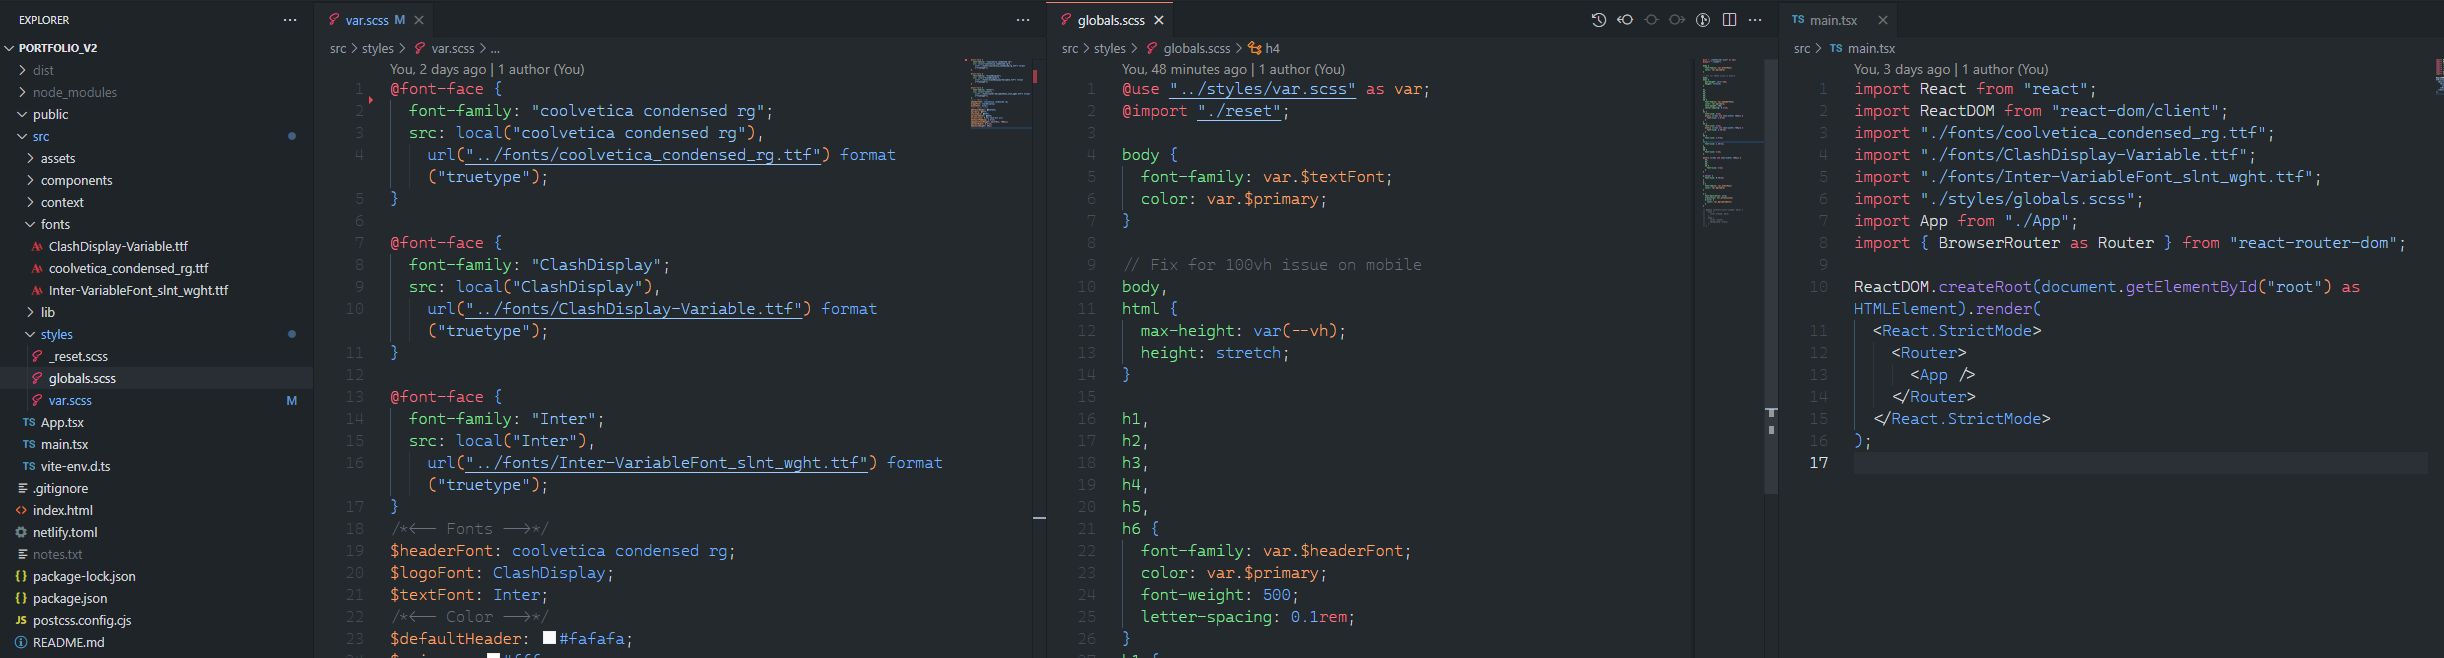2444x658 pixels.
Task: Open App.tsx from the file explorer
Action: tap(62, 422)
